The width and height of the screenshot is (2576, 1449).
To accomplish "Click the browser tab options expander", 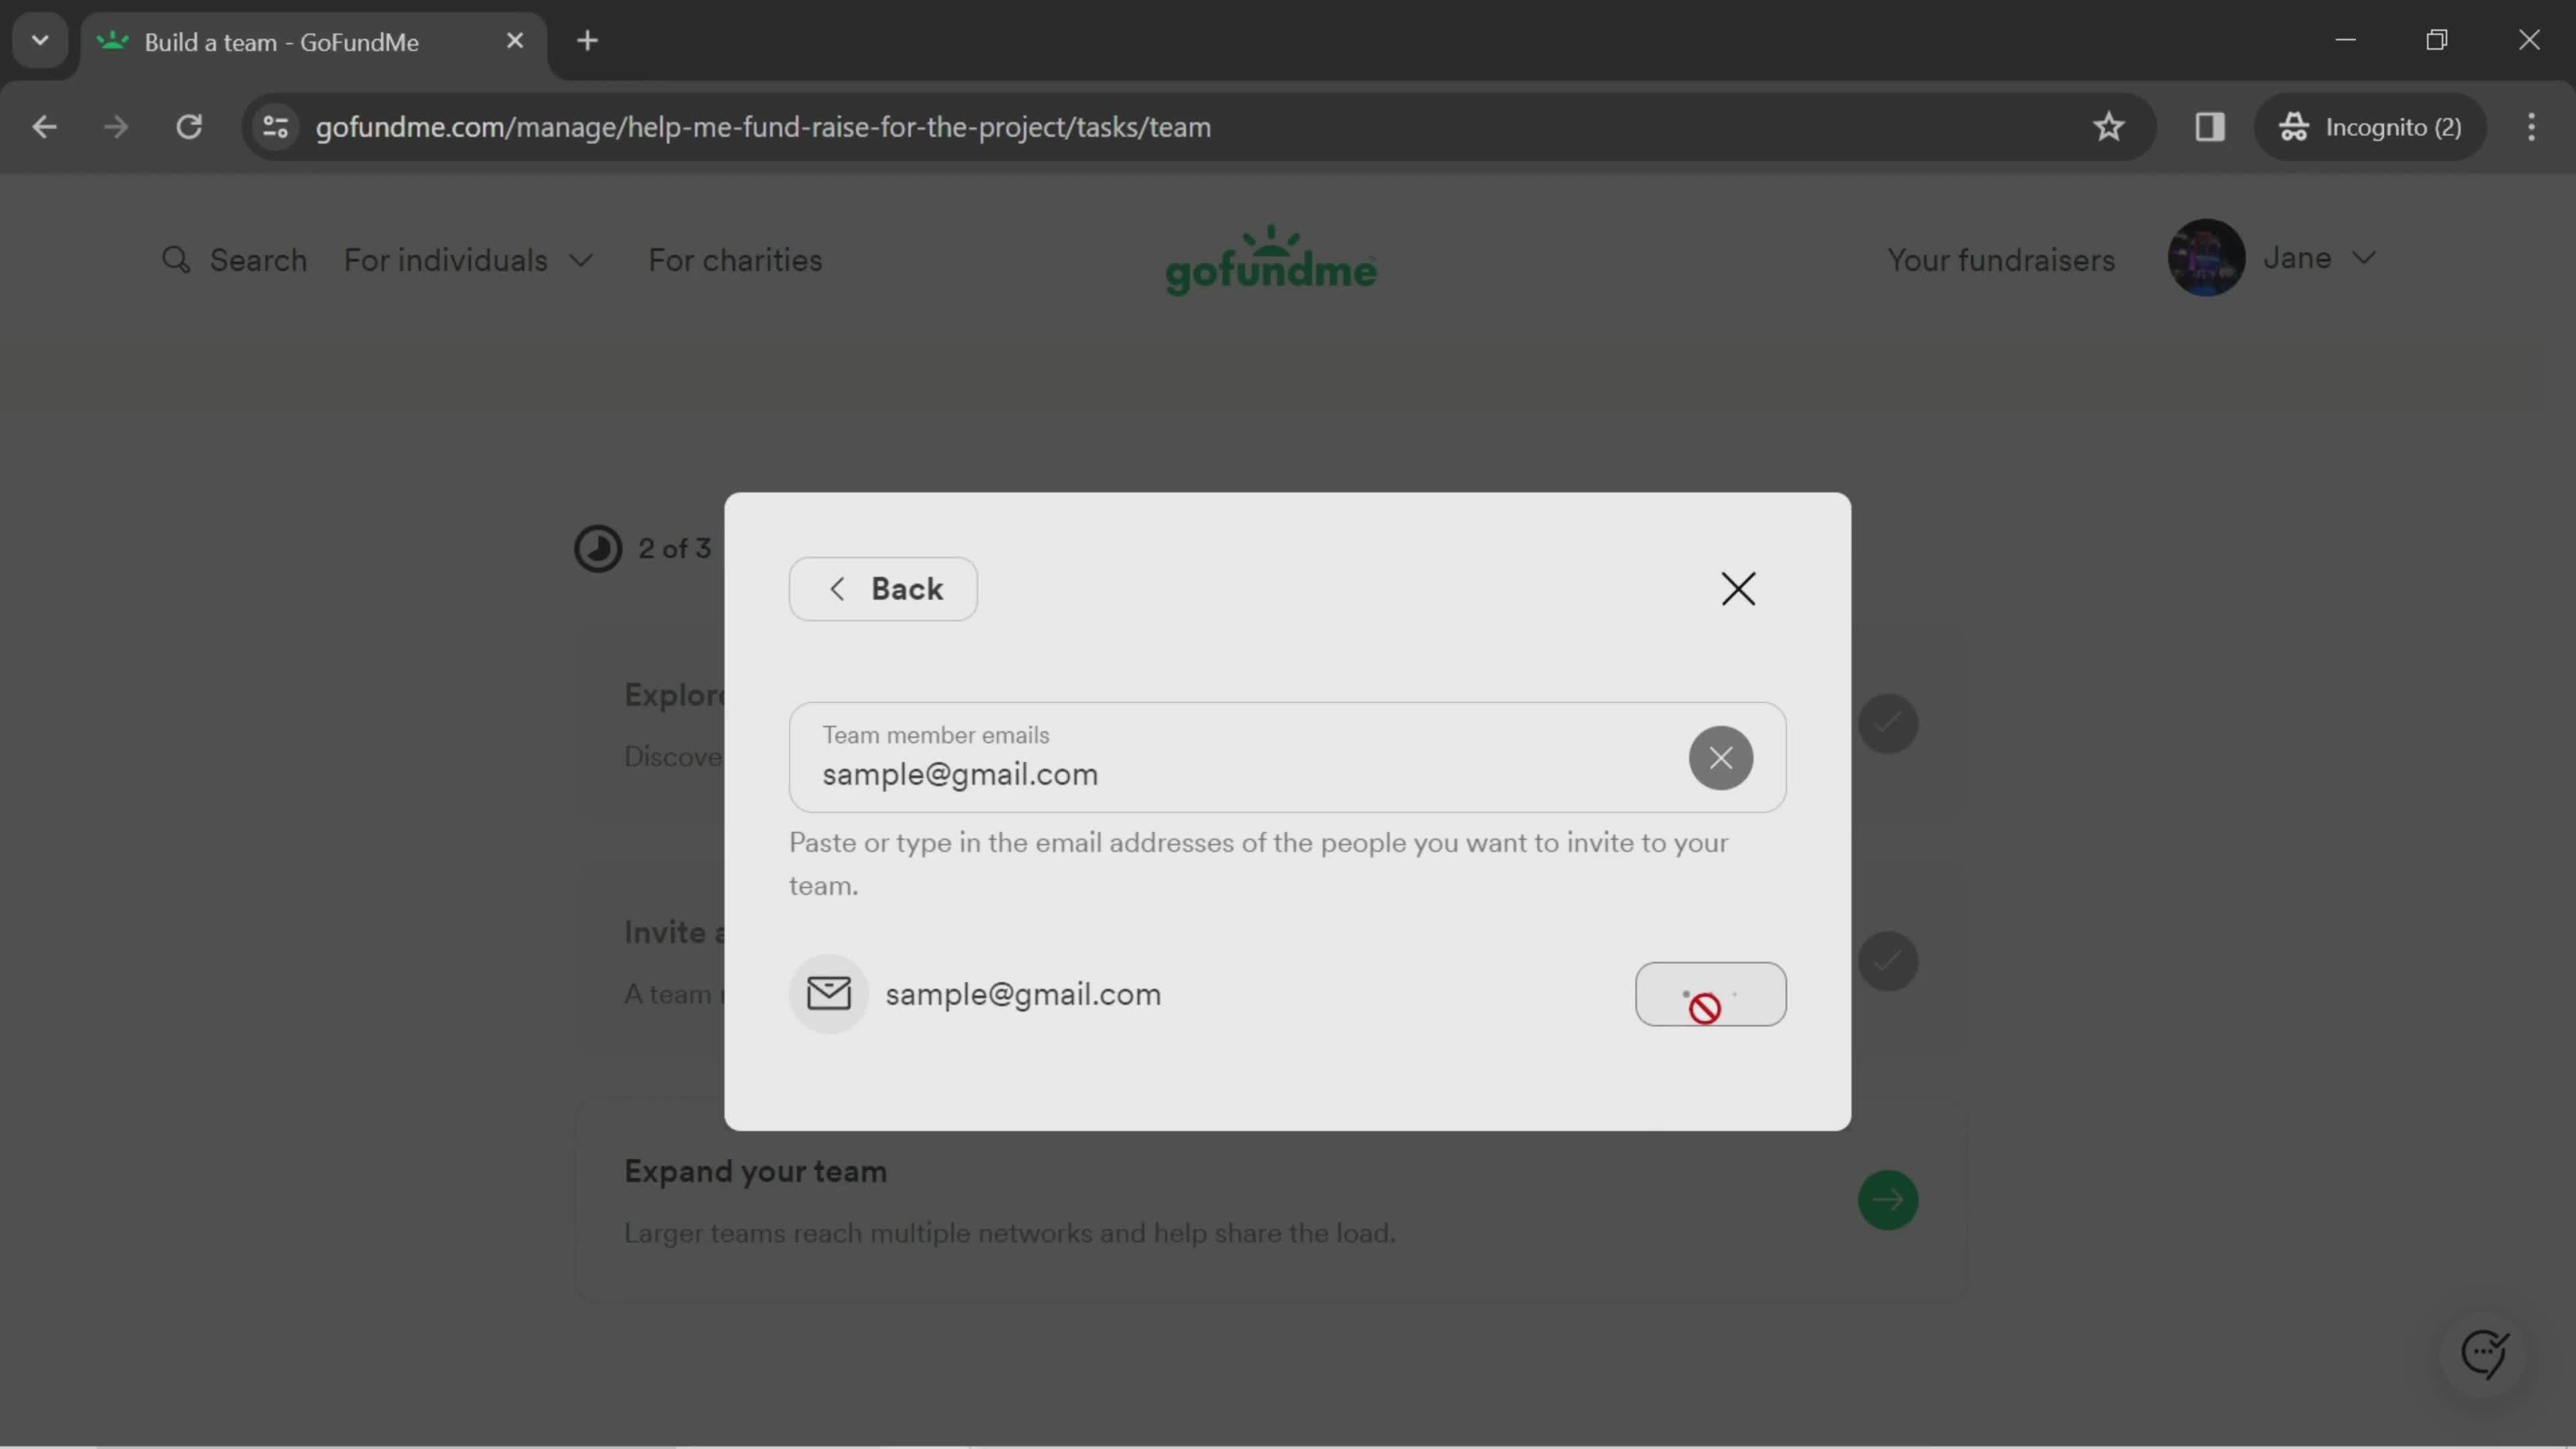I will coord(39,39).
